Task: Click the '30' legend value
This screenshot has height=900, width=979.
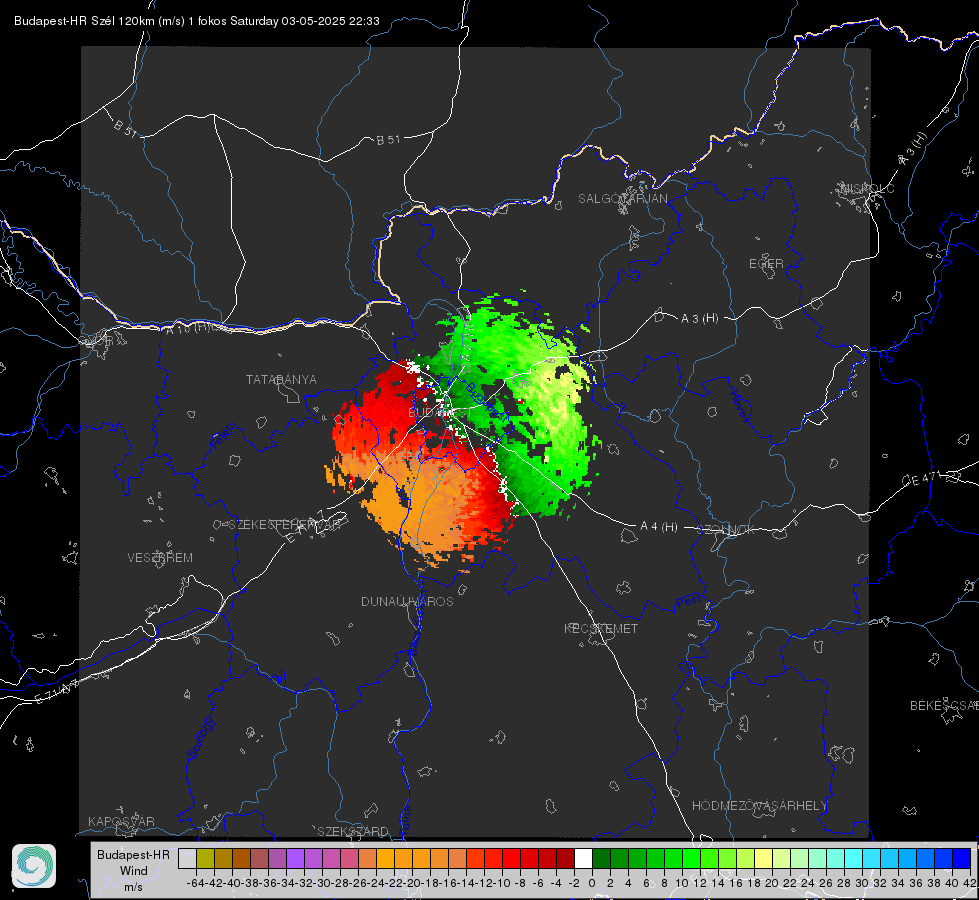Action: (862, 883)
